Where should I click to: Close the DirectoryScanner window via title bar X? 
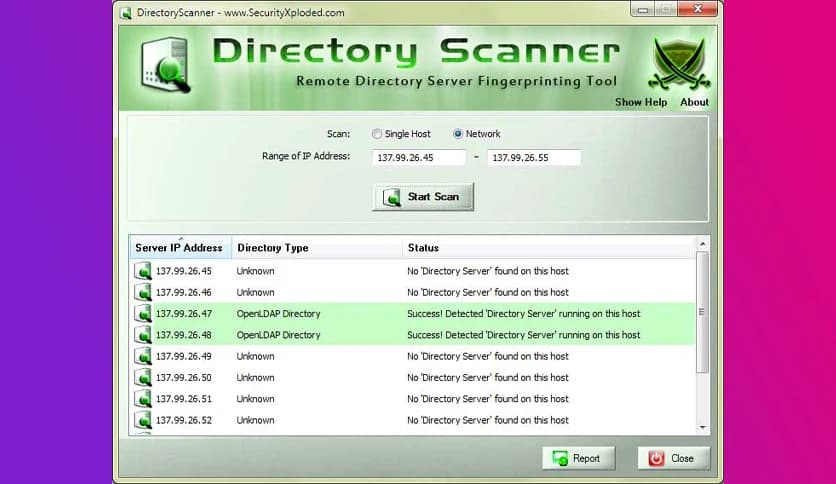[x=697, y=9]
